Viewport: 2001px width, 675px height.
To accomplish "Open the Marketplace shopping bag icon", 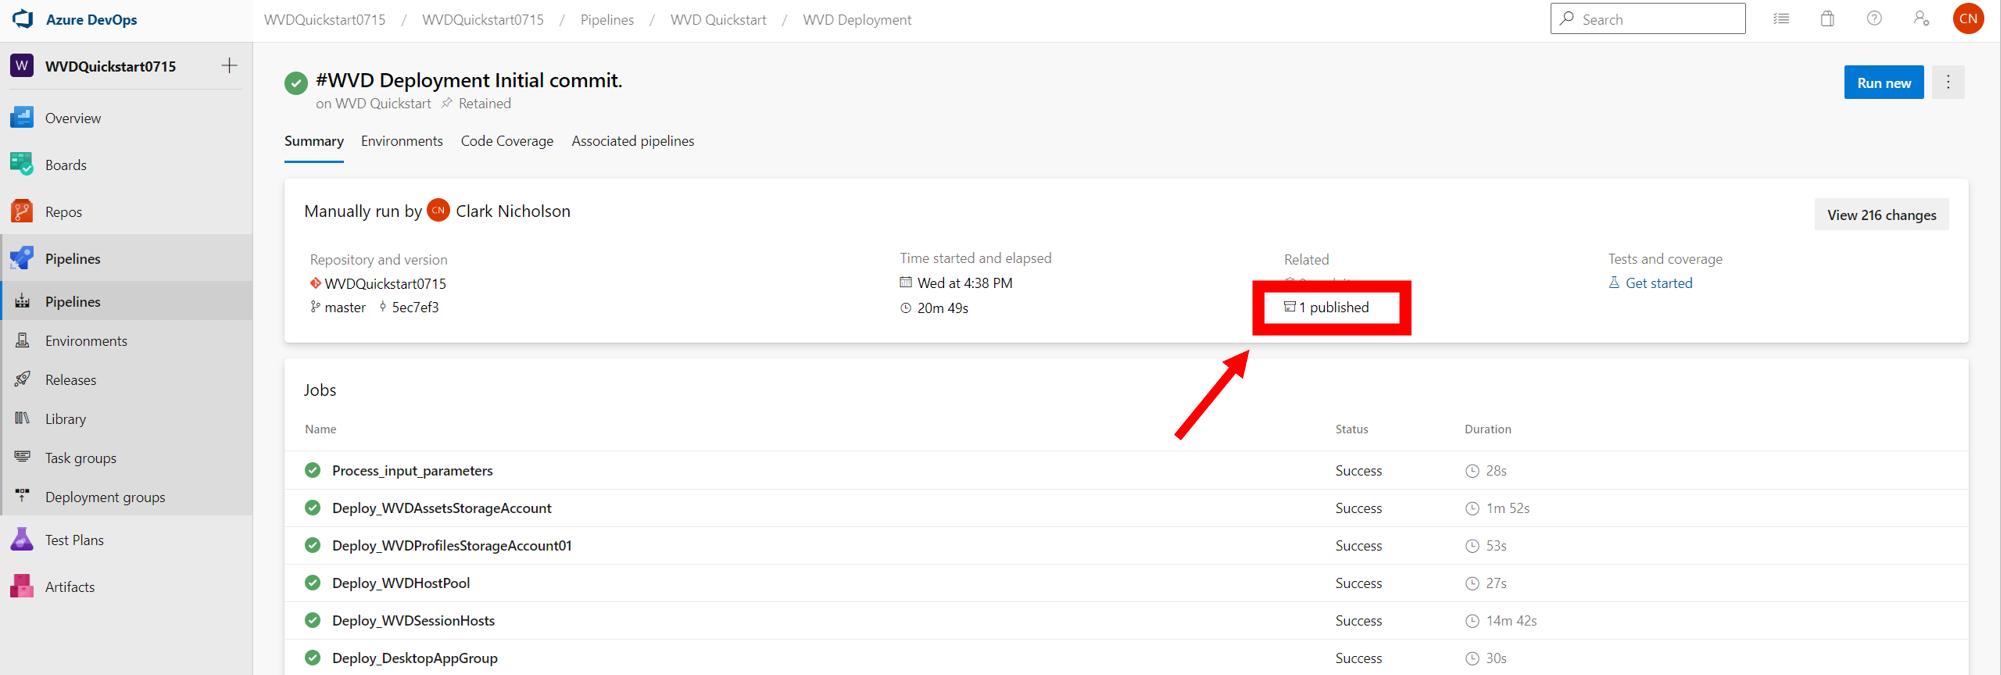I will [1827, 19].
